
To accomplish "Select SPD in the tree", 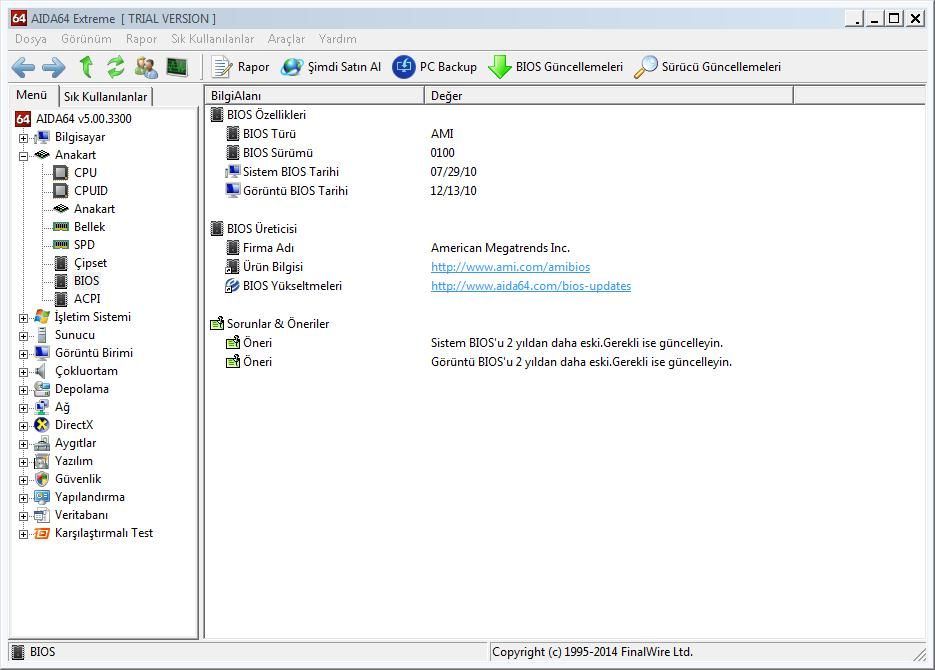I will (x=84, y=244).
